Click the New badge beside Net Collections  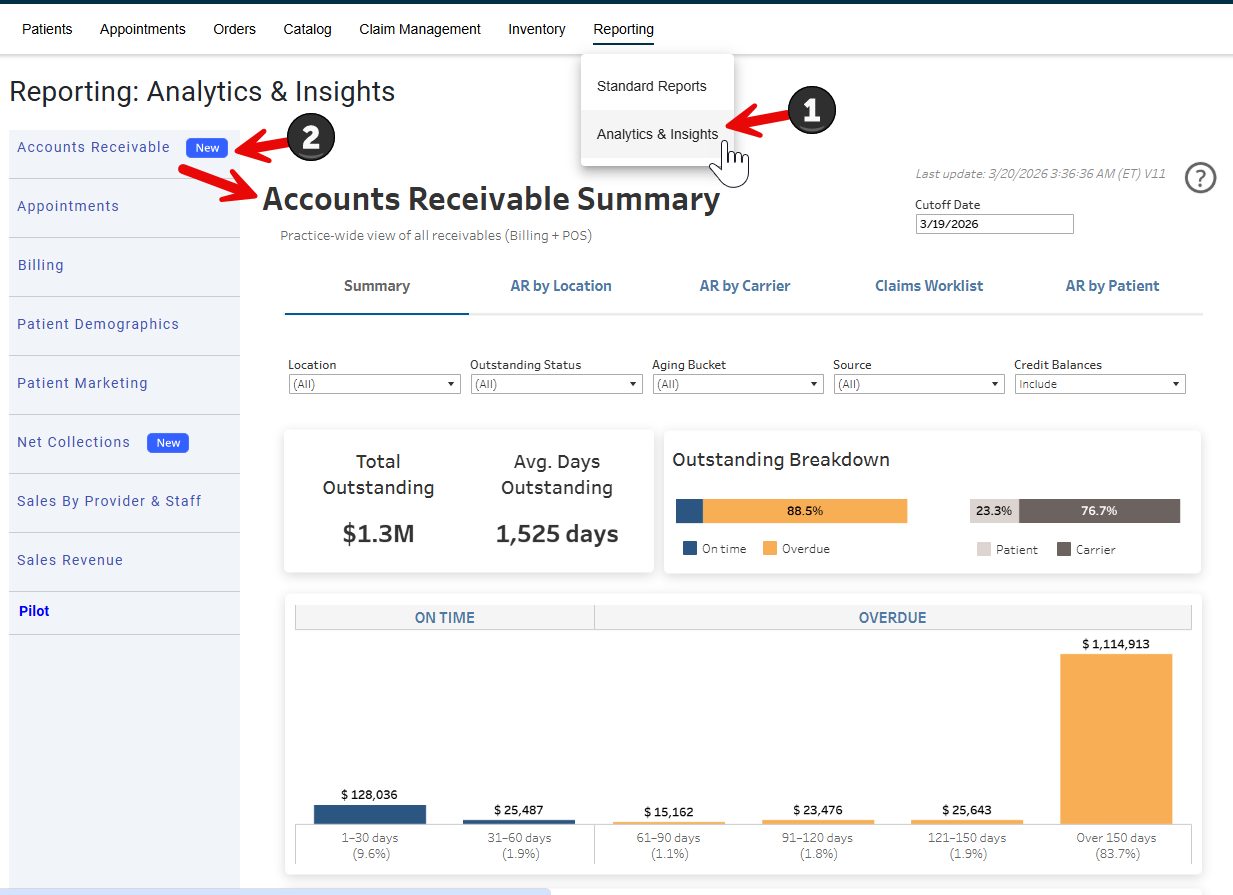[168, 443]
